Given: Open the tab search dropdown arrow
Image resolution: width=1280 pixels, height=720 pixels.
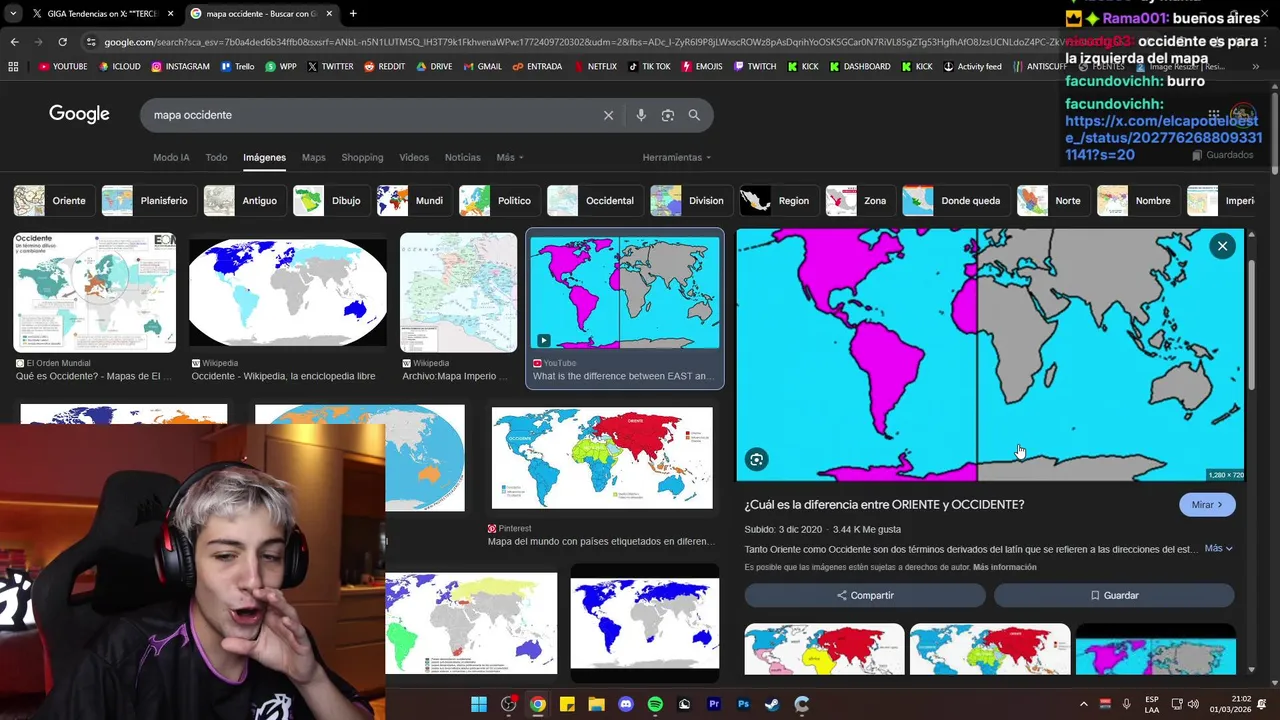Looking at the screenshot, I should [x=13, y=13].
